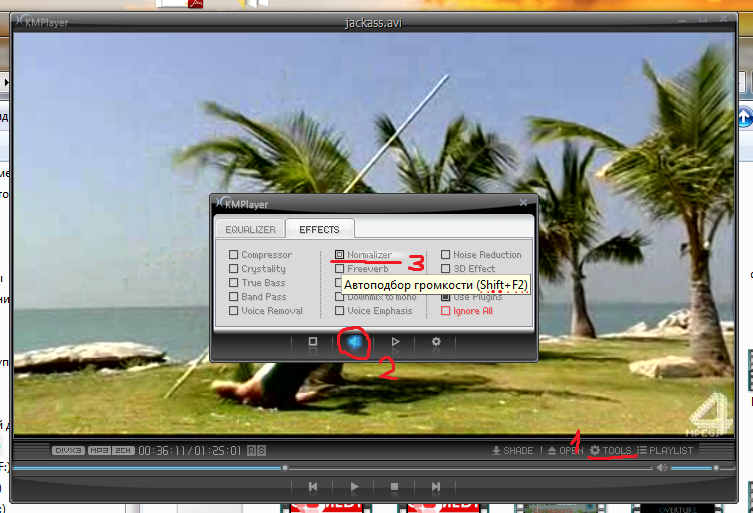753x513 pixels.
Task: Skip to next track
Action: click(436, 487)
